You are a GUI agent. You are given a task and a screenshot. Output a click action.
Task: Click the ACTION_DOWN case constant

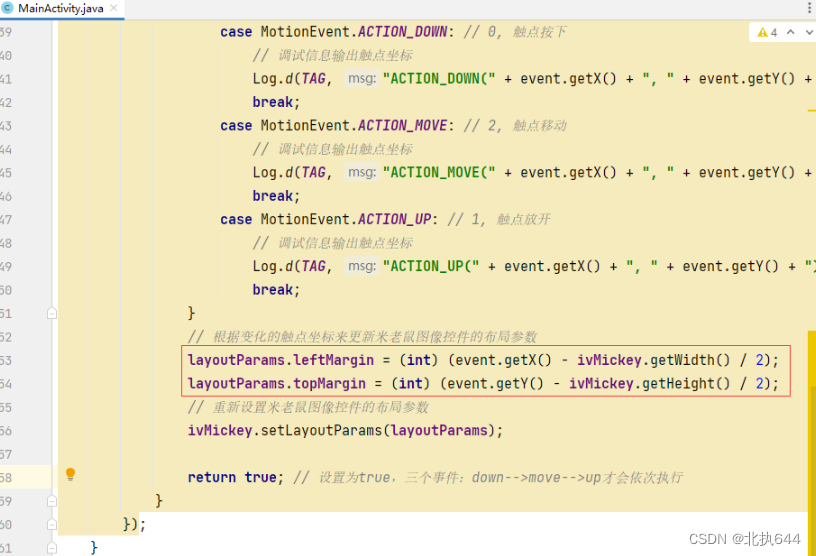[x=402, y=32]
